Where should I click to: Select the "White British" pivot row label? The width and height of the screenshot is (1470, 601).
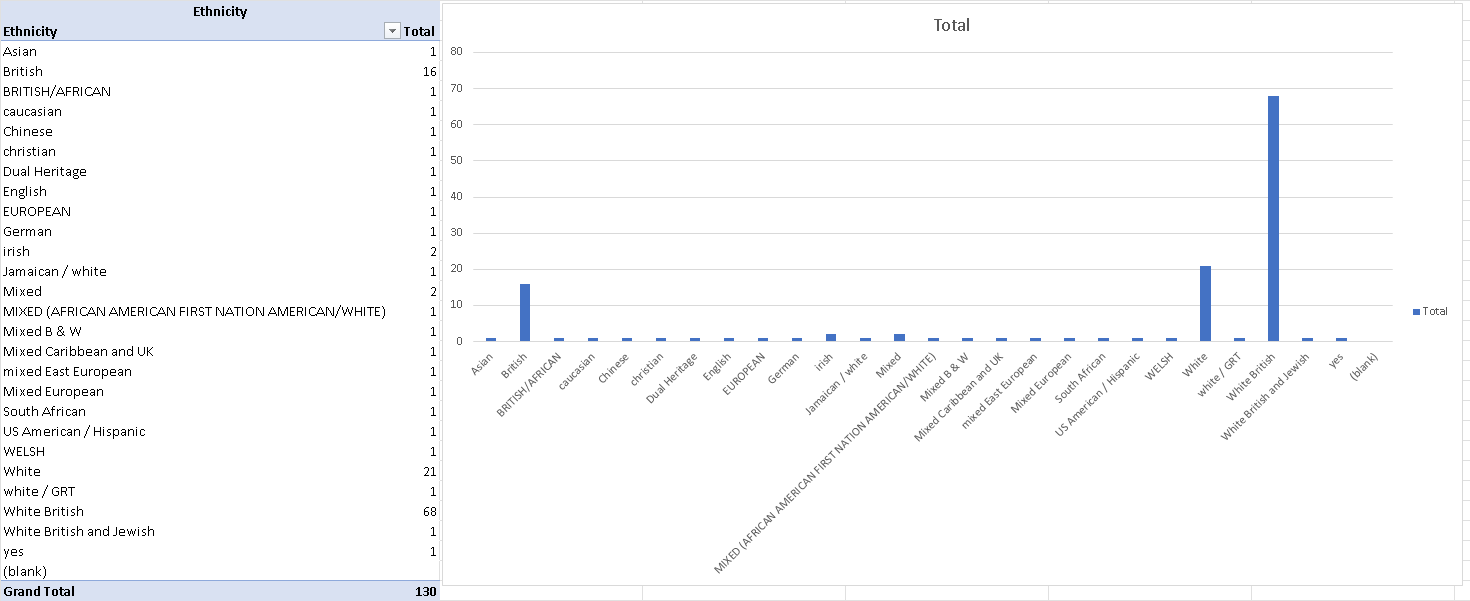click(x=44, y=511)
